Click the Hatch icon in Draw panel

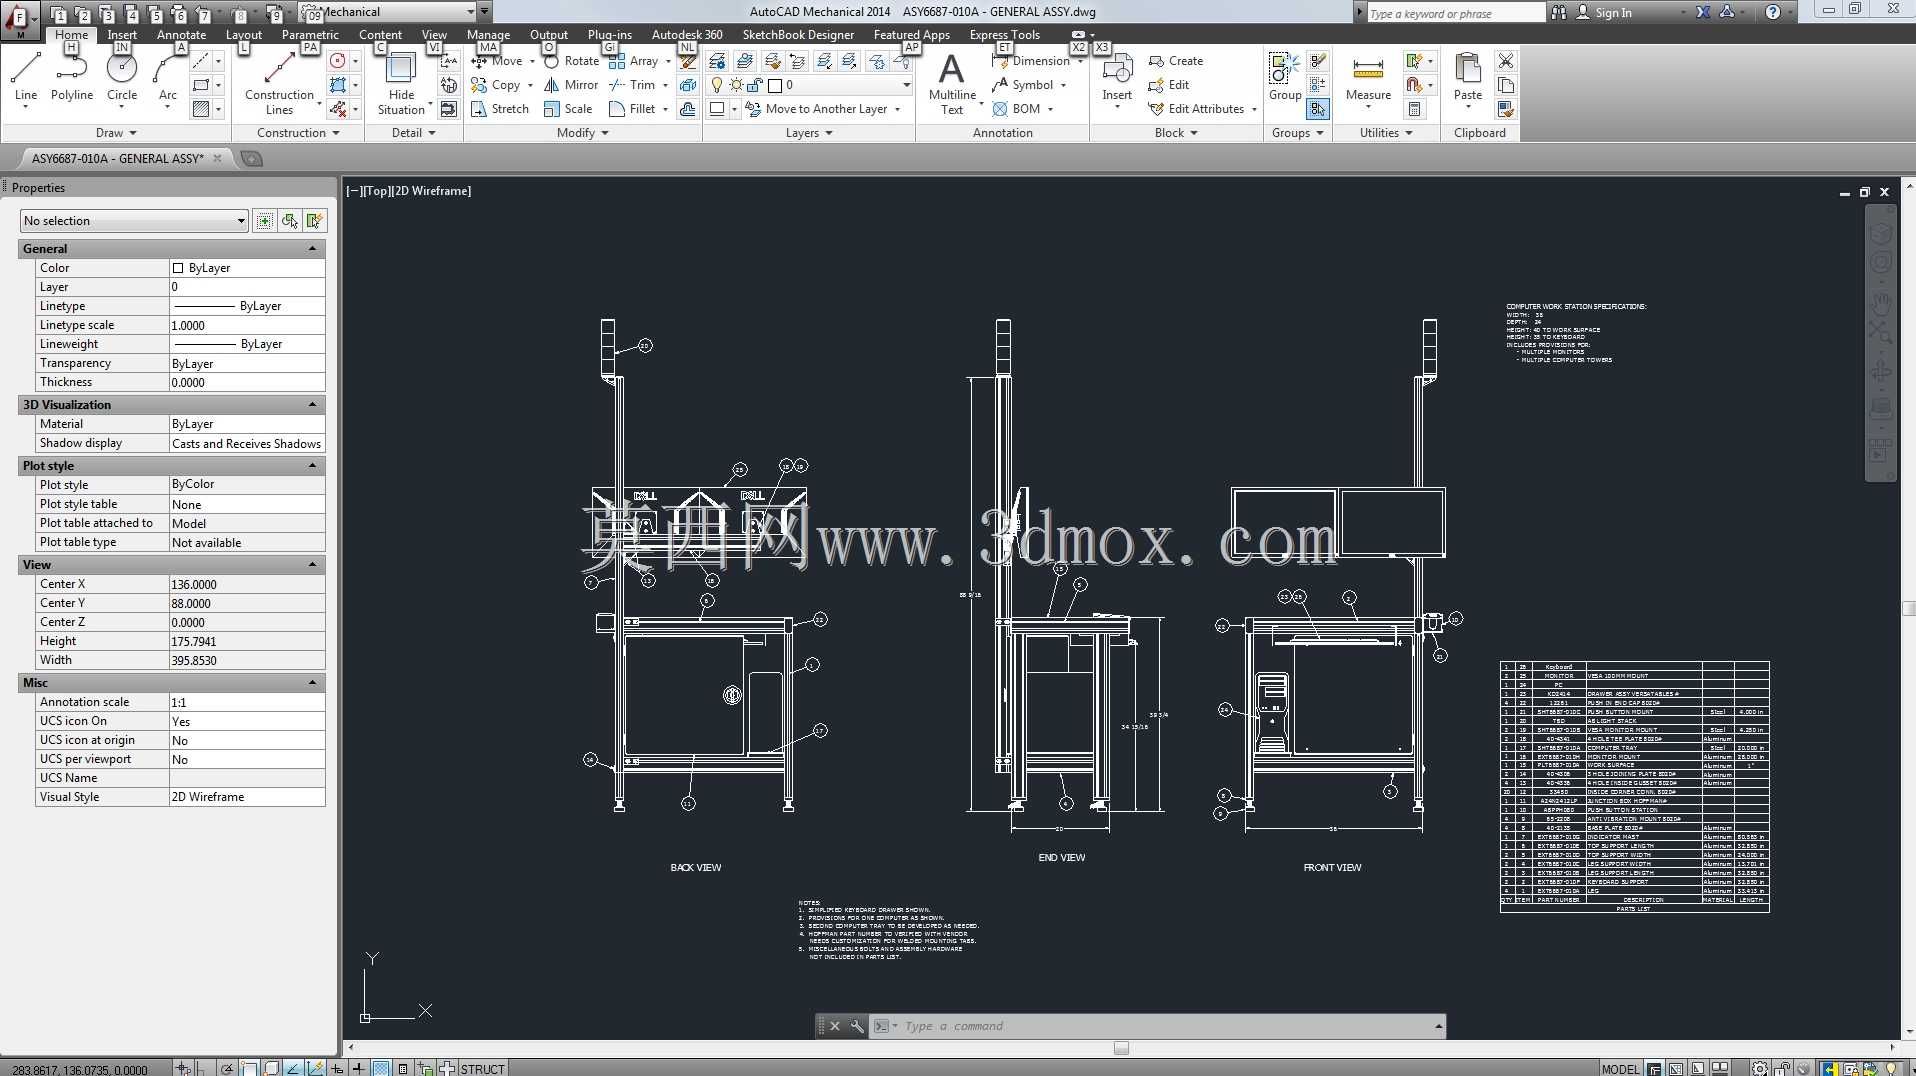(201, 109)
